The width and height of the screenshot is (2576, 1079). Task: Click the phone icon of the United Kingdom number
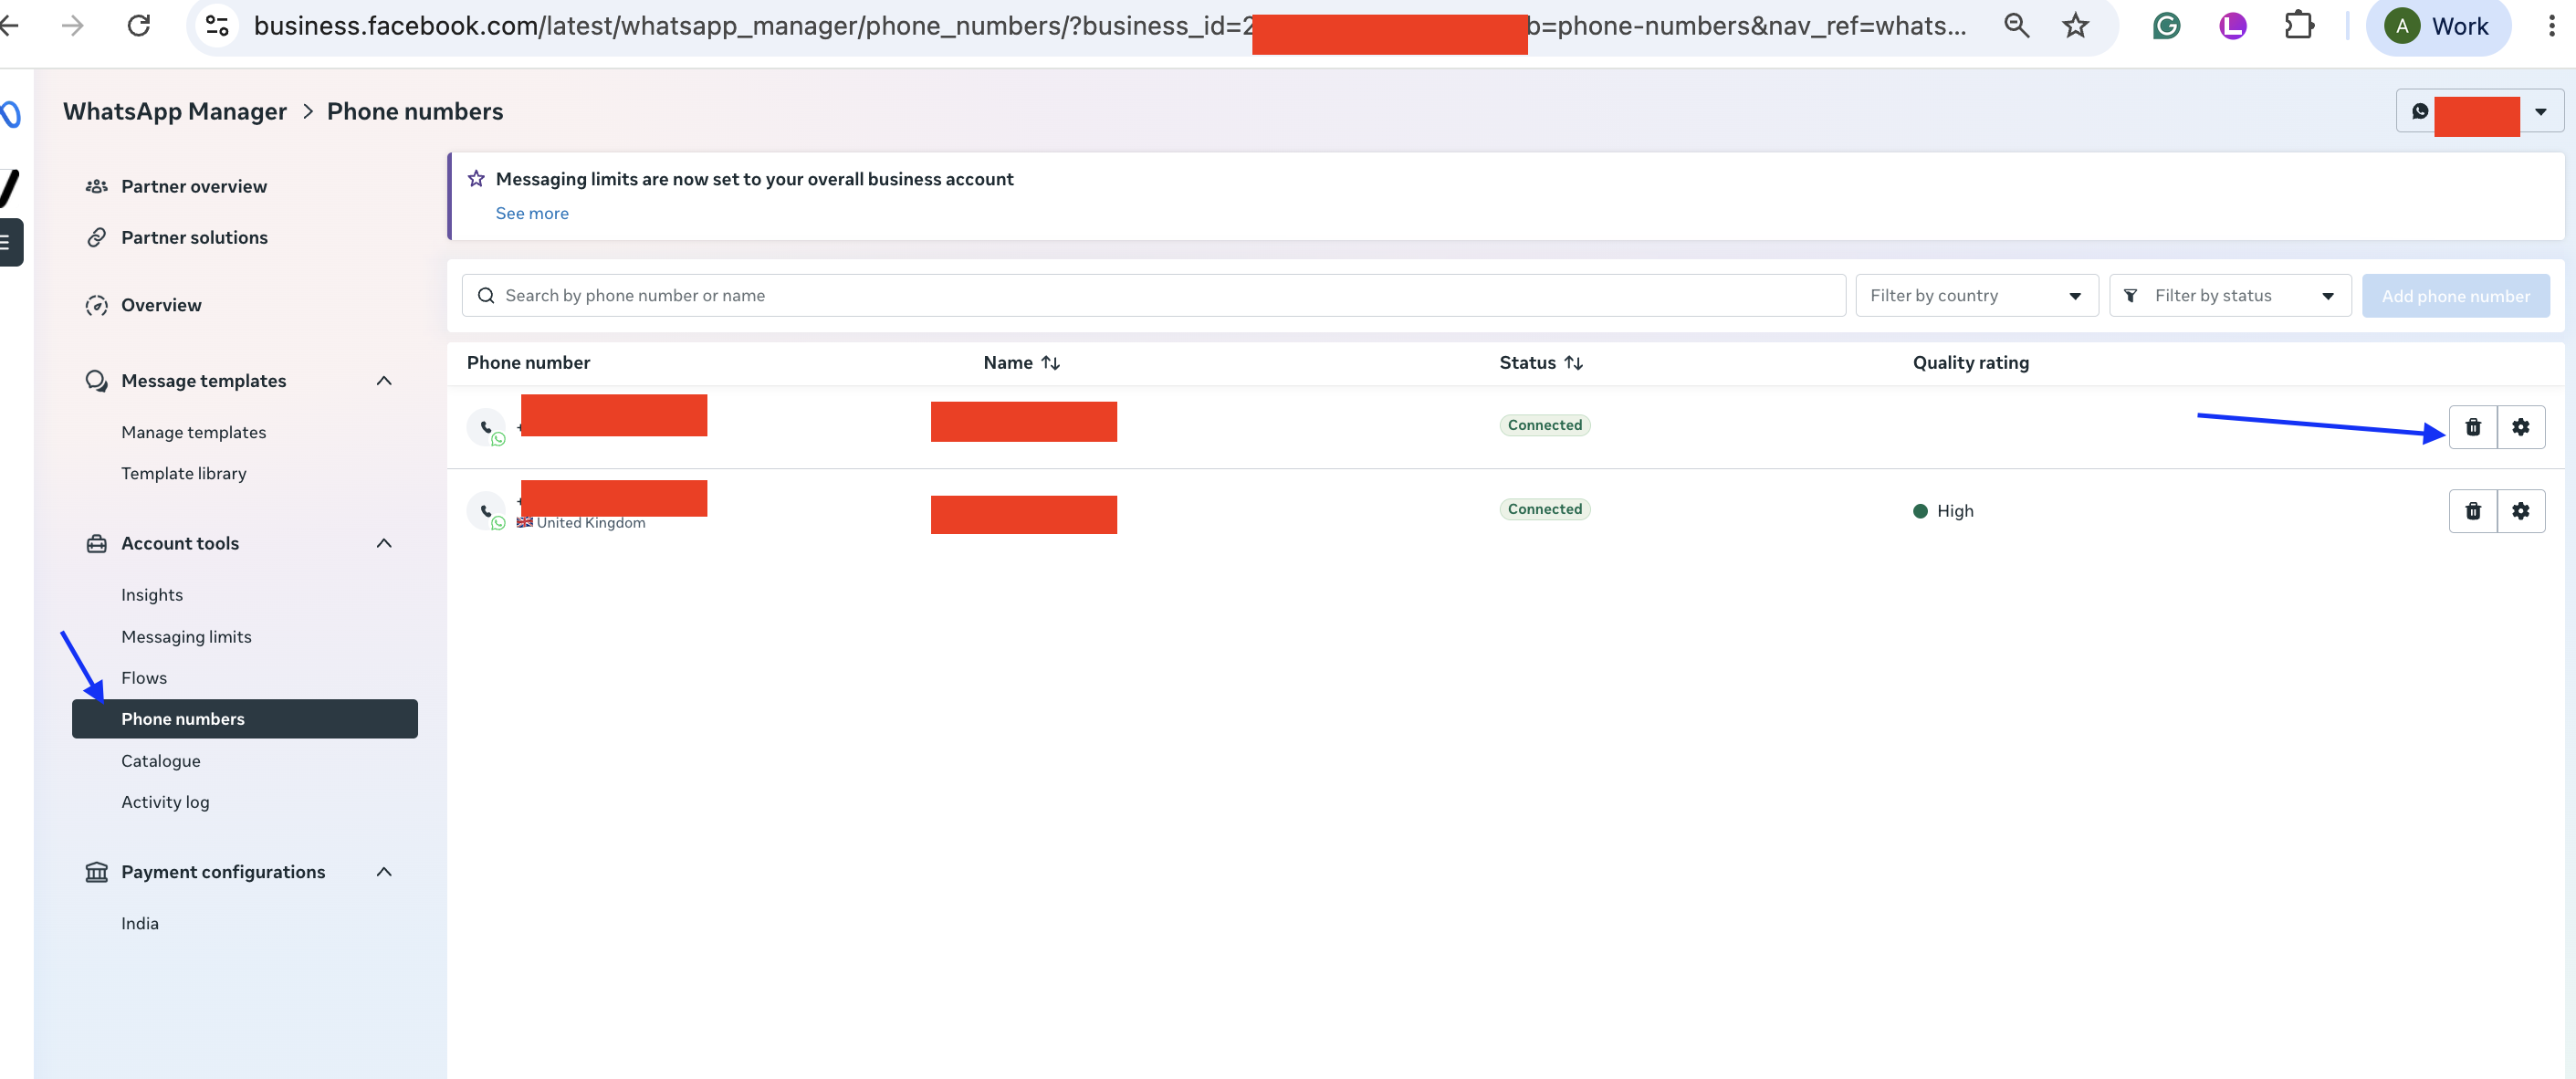coord(486,511)
